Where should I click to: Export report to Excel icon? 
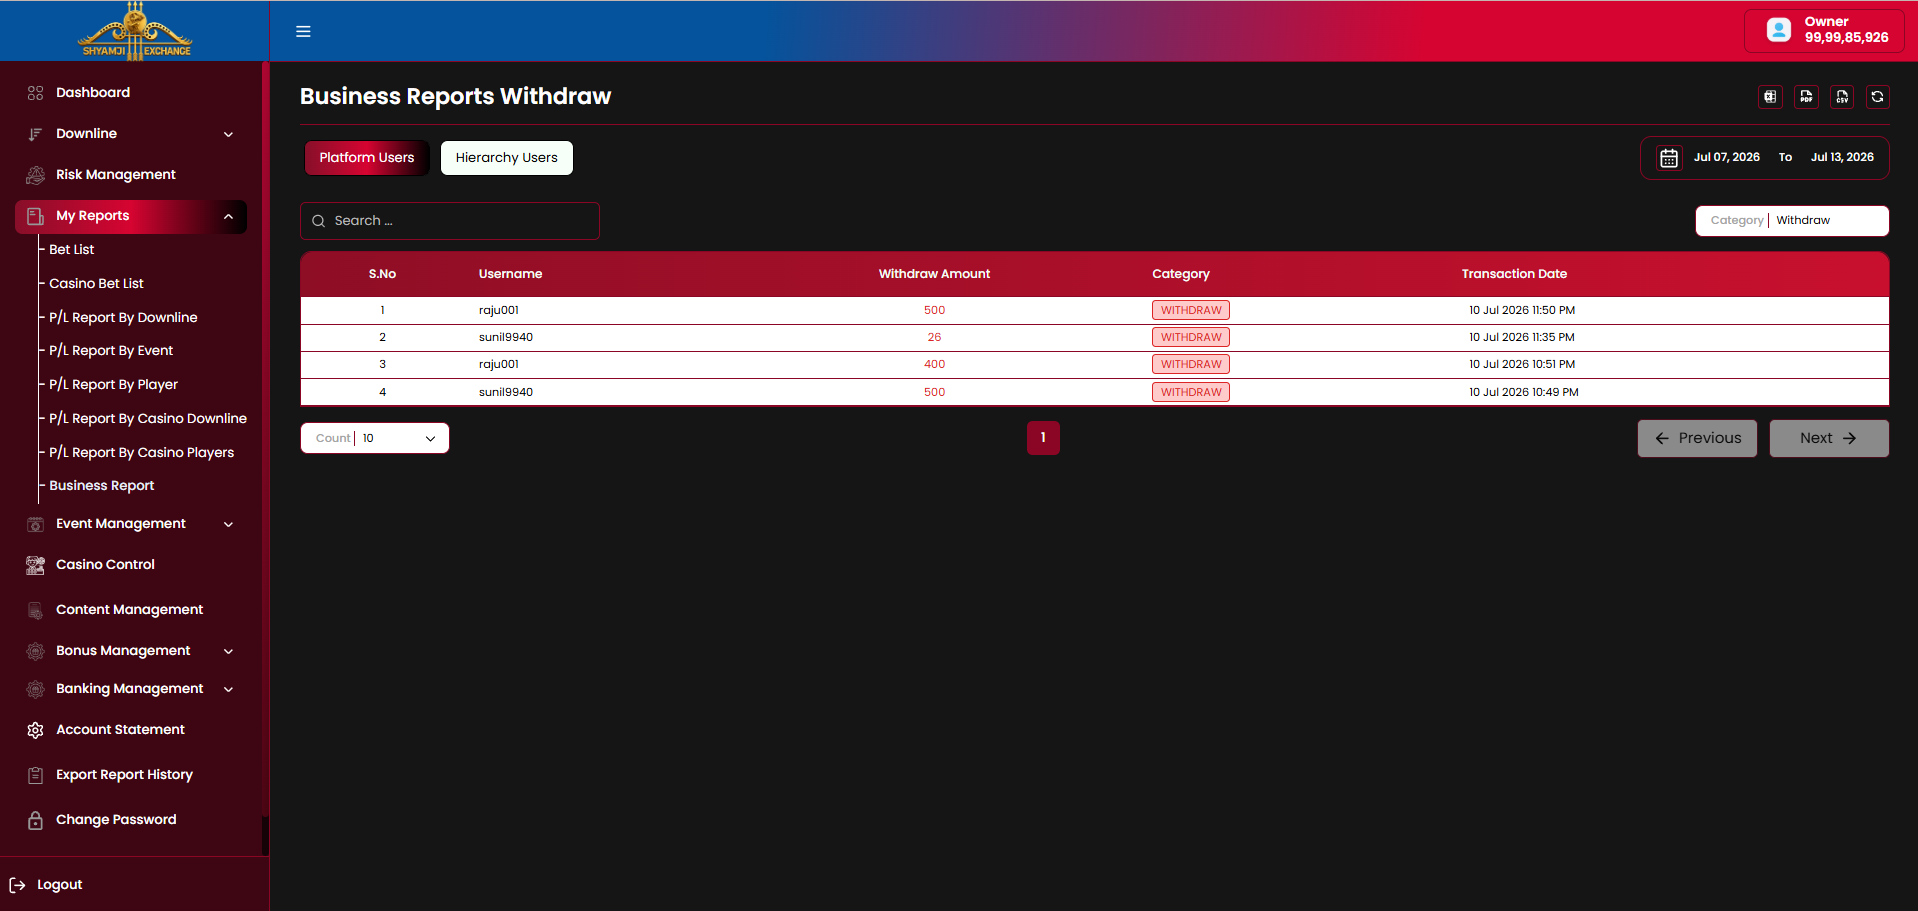(x=1770, y=97)
